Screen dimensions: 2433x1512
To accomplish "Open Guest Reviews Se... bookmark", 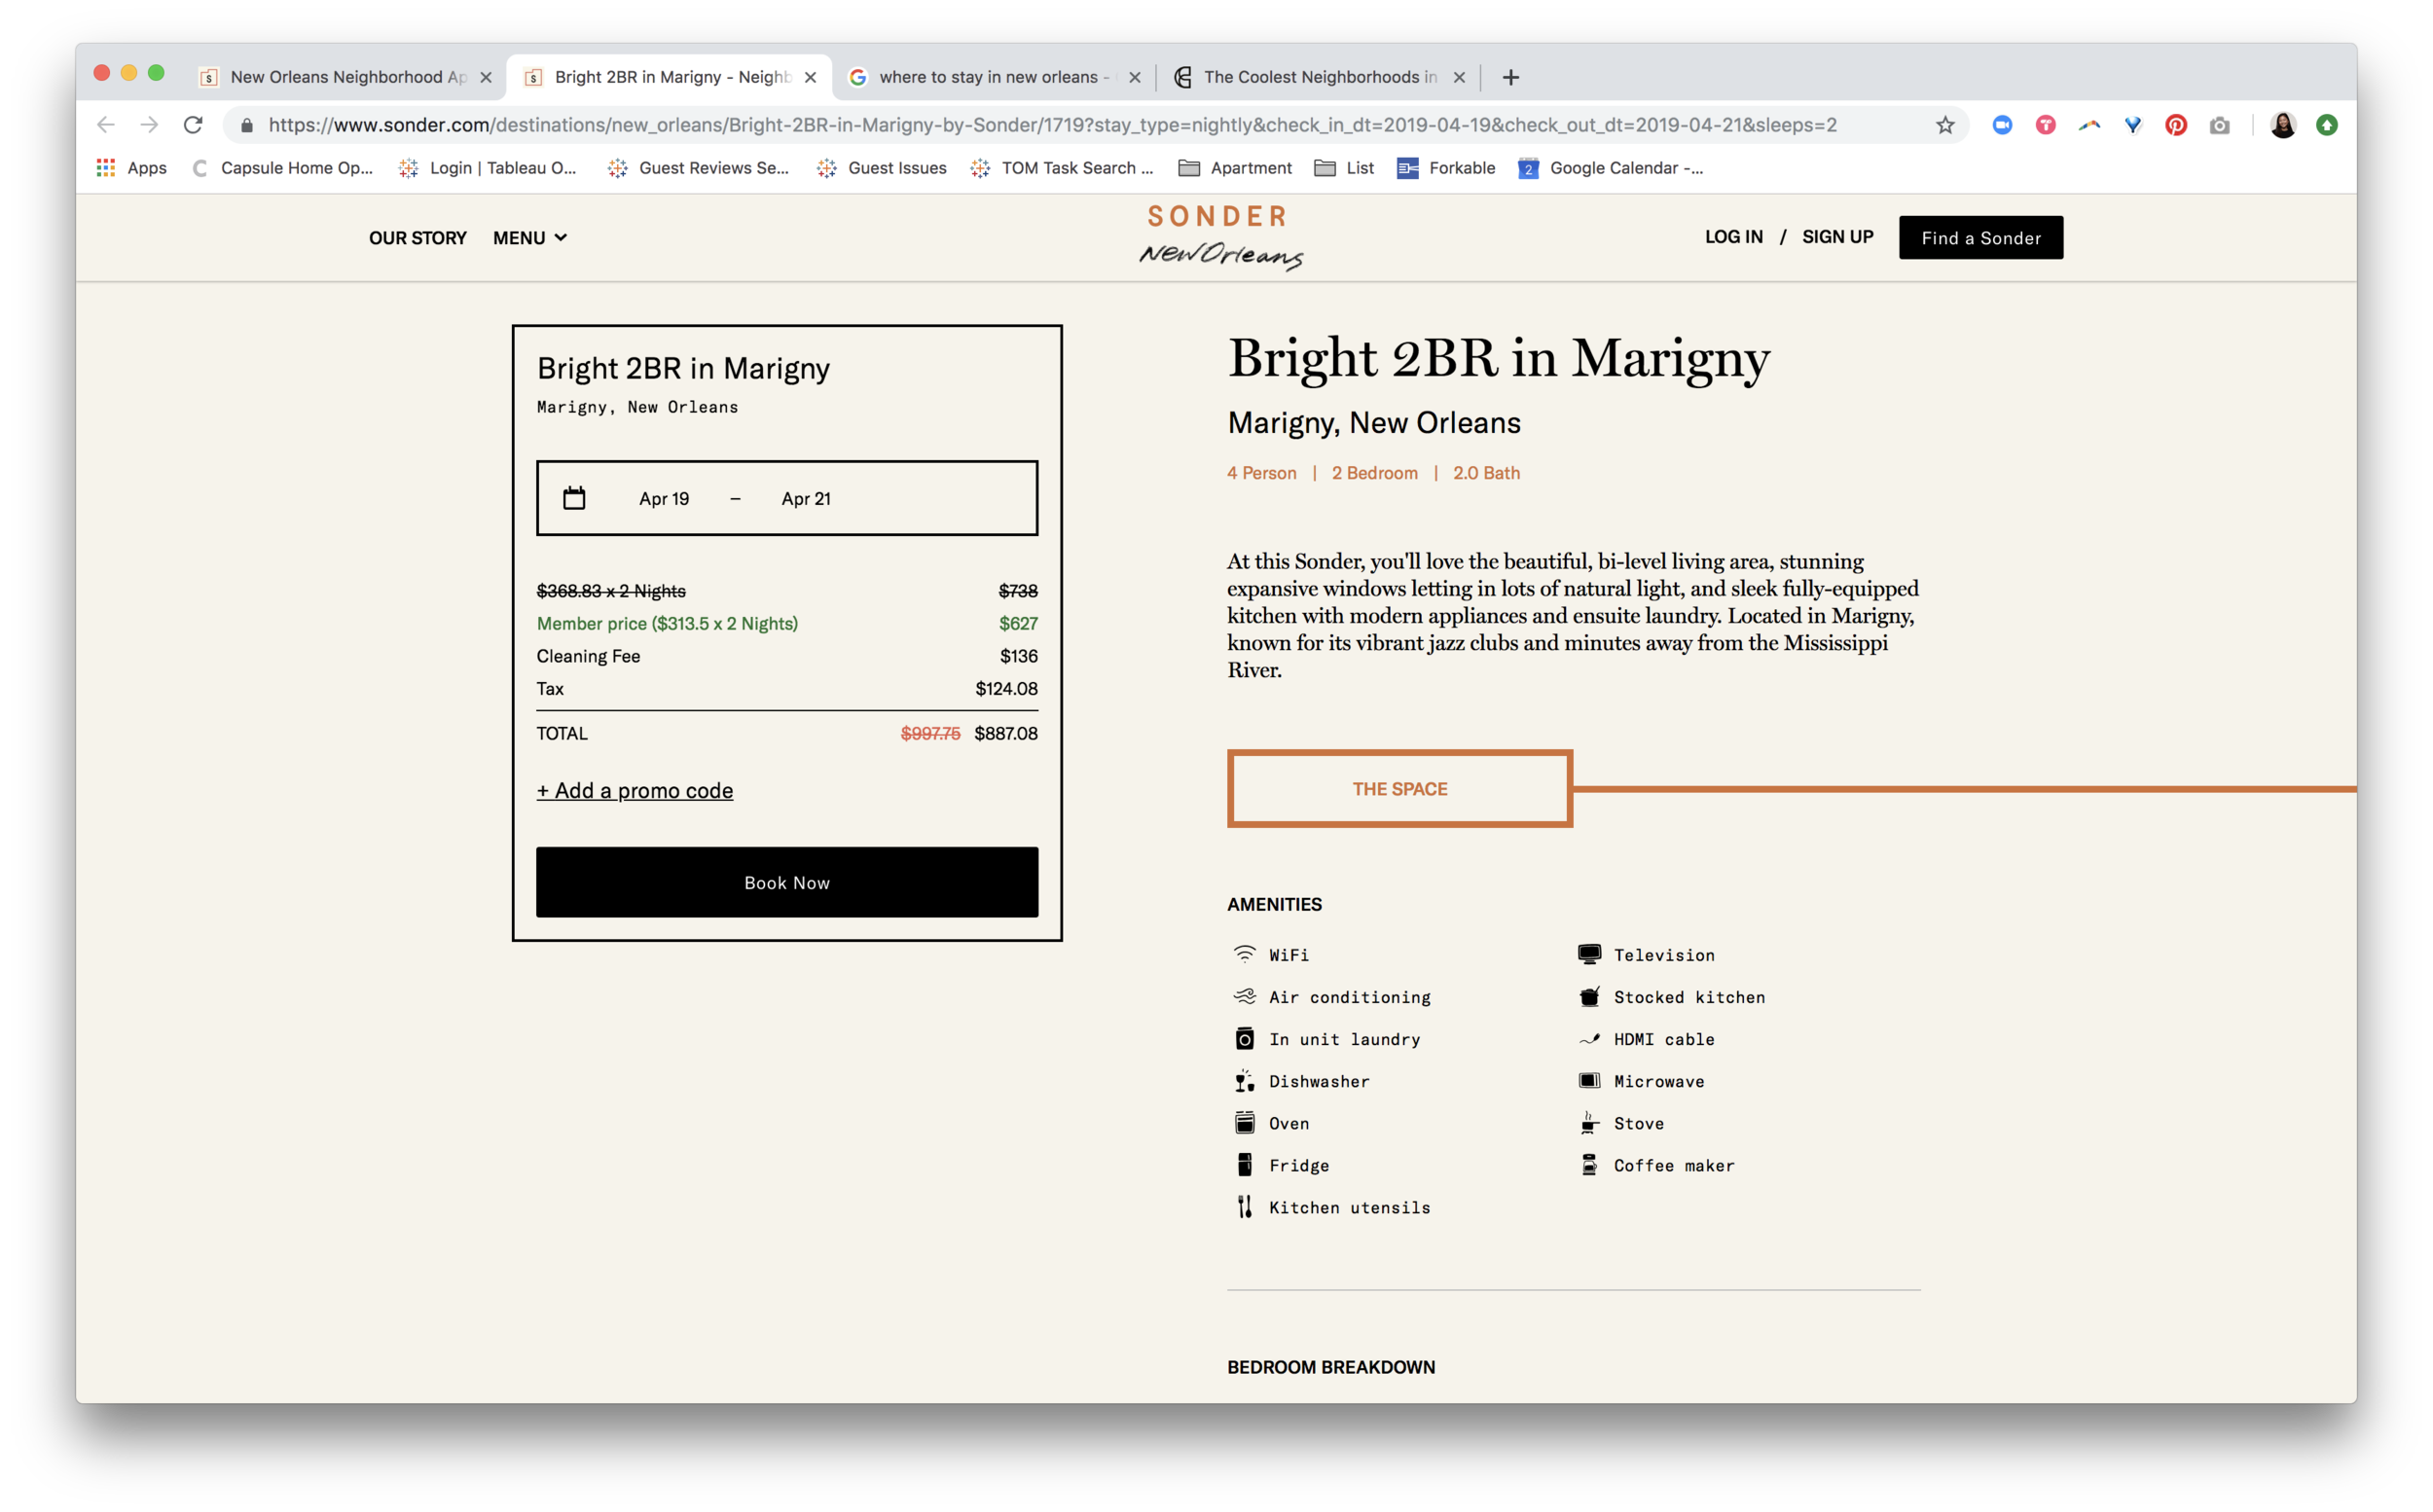I will coord(698,168).
